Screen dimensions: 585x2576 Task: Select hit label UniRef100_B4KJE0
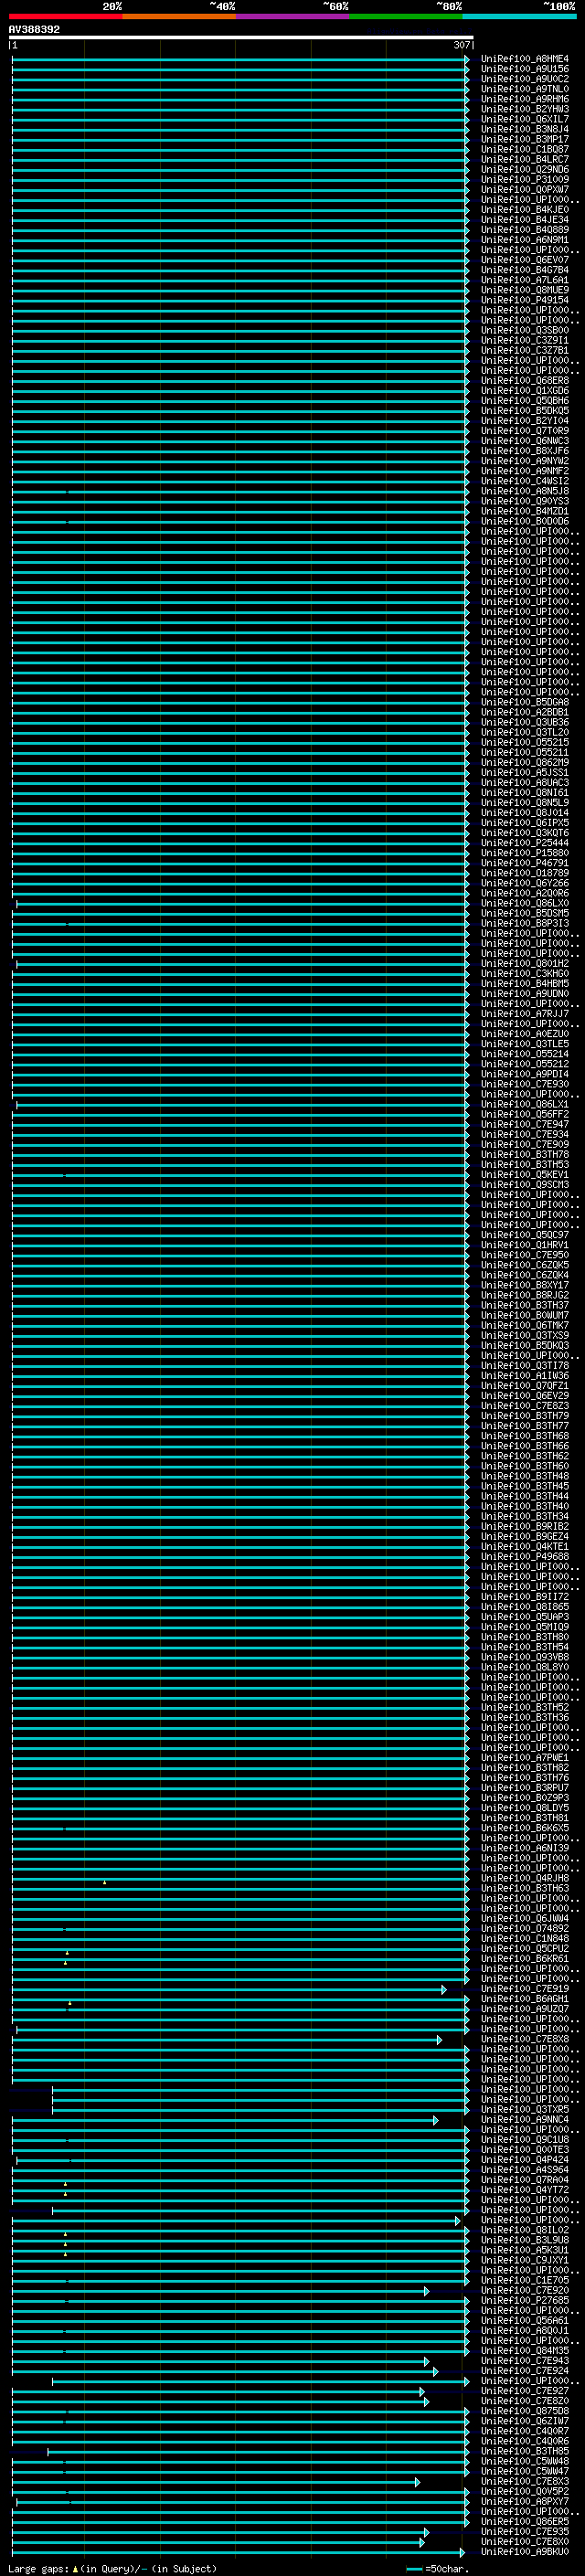pos(525,210)
